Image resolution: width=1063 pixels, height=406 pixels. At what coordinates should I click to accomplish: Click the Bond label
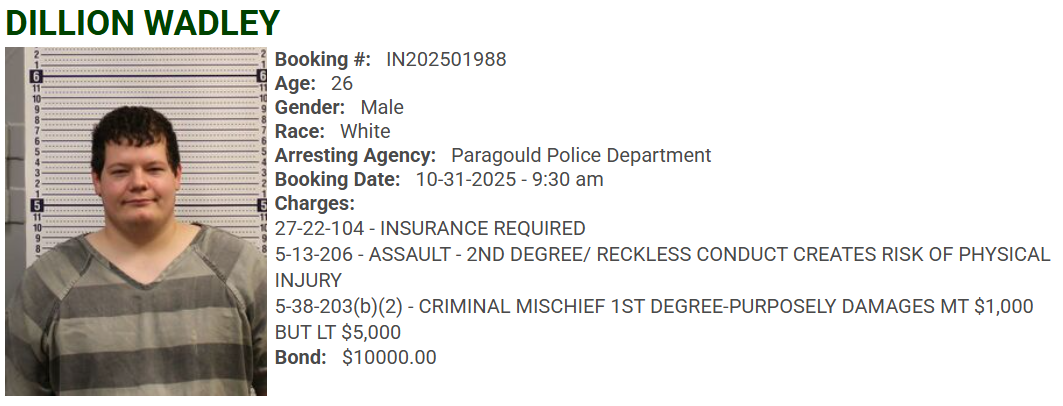pyautogui.click(x=300, y=357)
